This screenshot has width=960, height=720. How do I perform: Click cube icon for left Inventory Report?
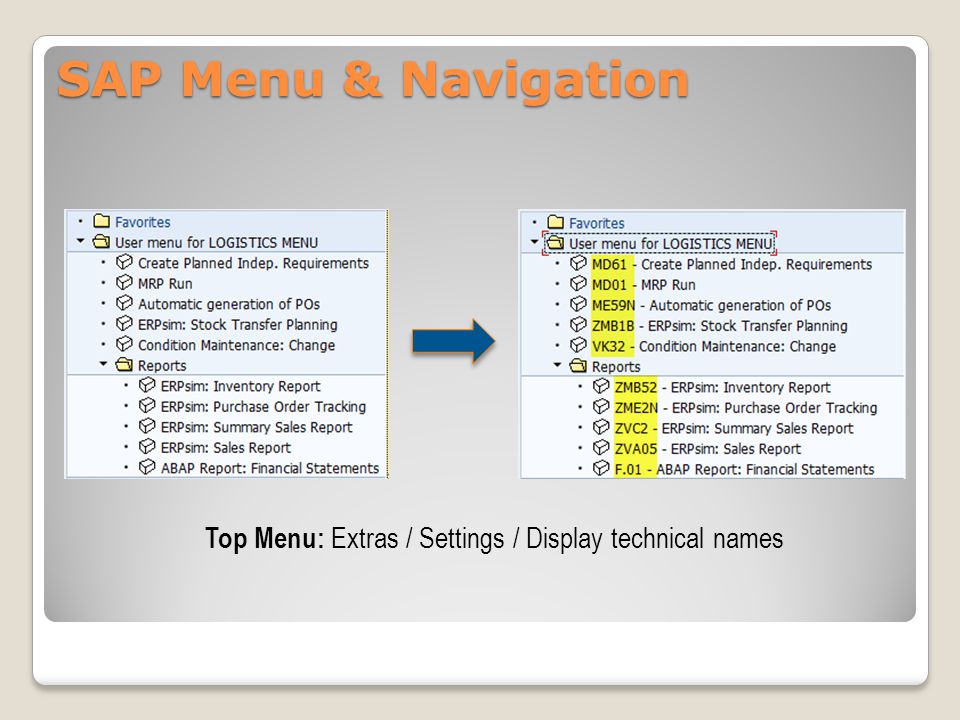(147, 385)
